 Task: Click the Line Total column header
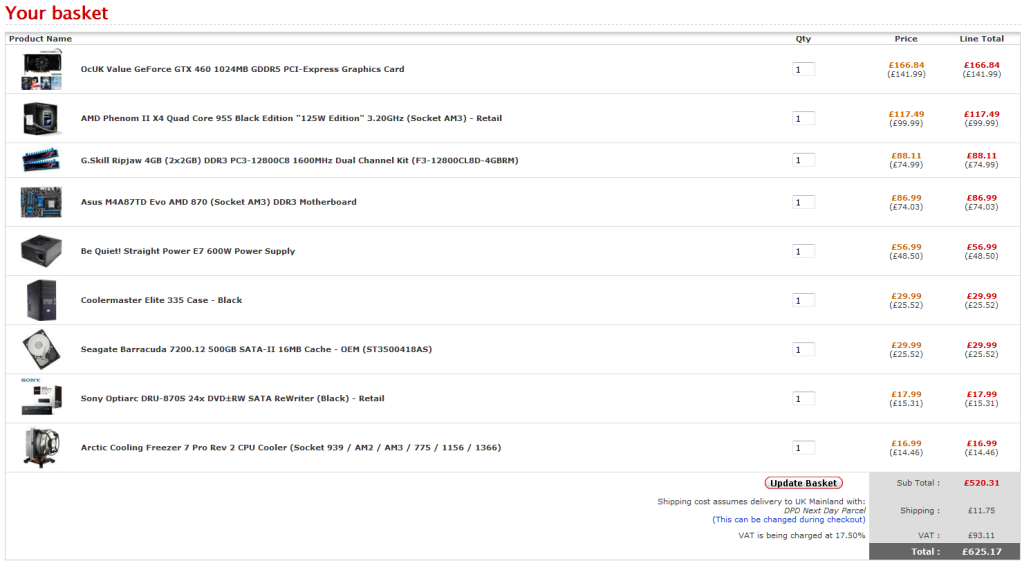click(x=982, y=38)
